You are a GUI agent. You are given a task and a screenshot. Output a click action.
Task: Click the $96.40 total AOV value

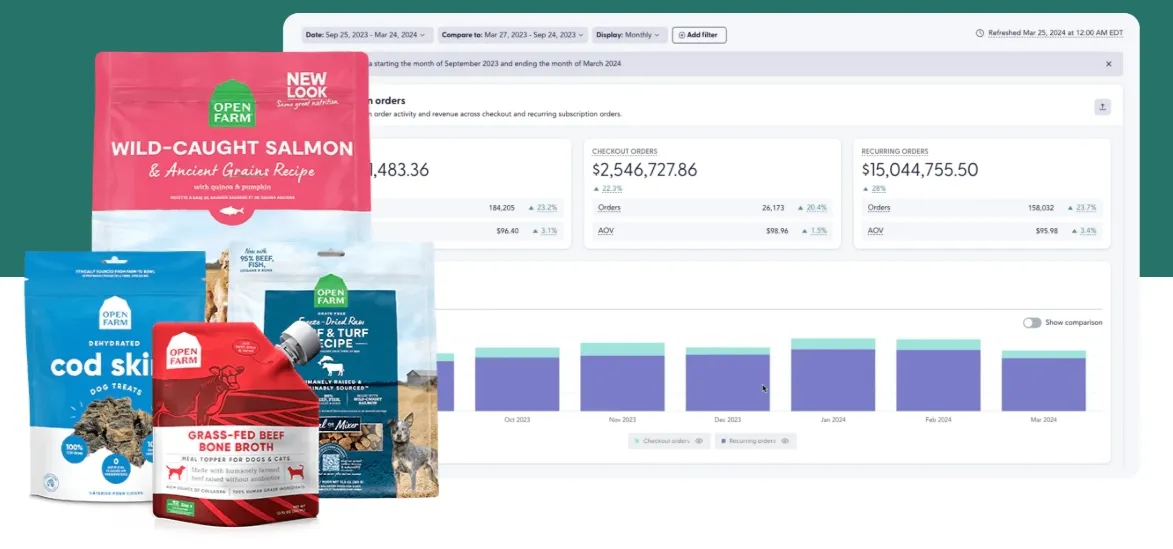click(x=507, y=230)
